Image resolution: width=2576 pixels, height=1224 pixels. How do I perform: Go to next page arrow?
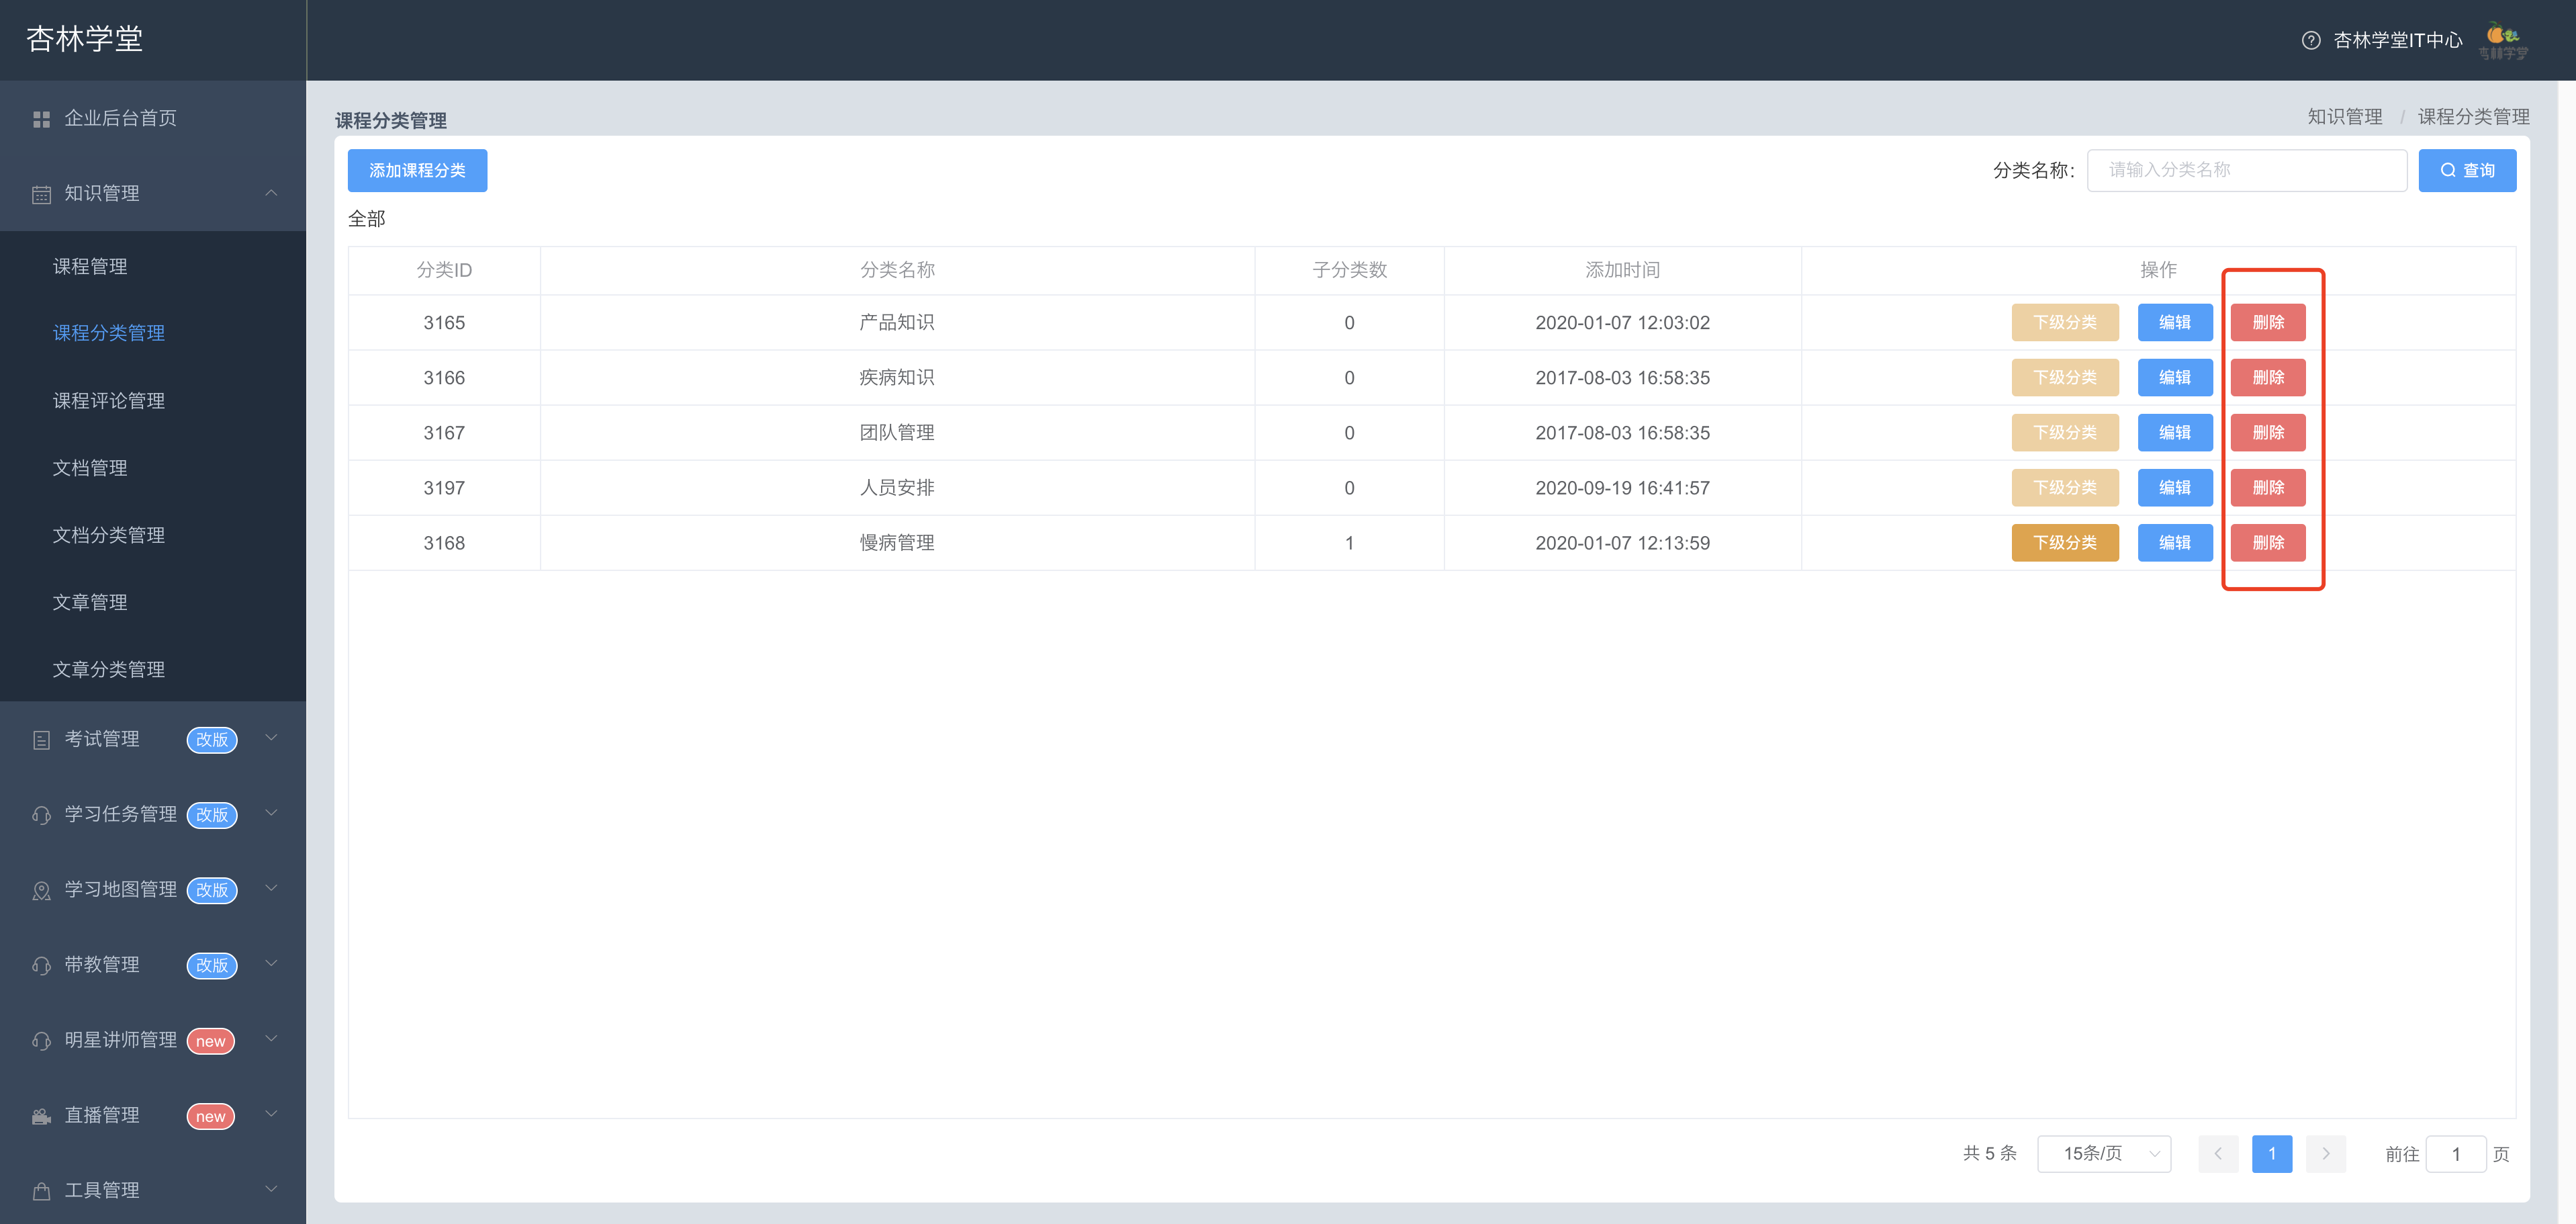2326,1154
